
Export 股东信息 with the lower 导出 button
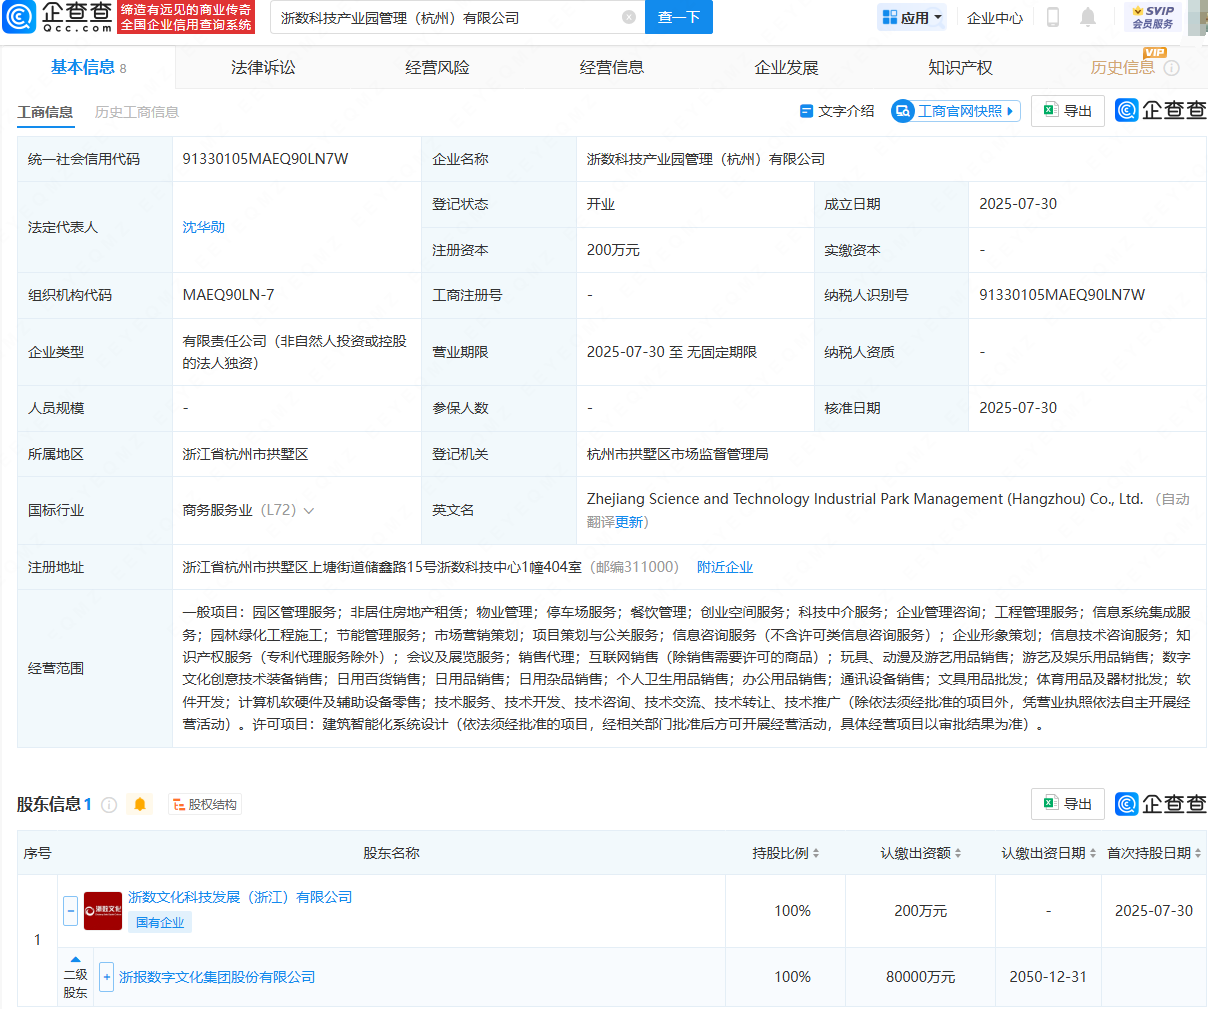point(1068,804)
